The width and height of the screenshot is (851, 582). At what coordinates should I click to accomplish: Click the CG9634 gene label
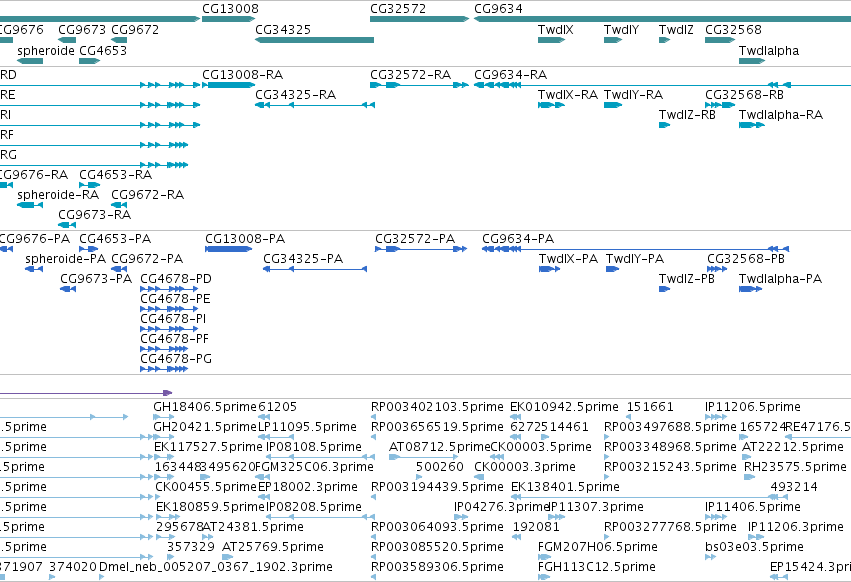pyautogui.click(x=498, y=9)
